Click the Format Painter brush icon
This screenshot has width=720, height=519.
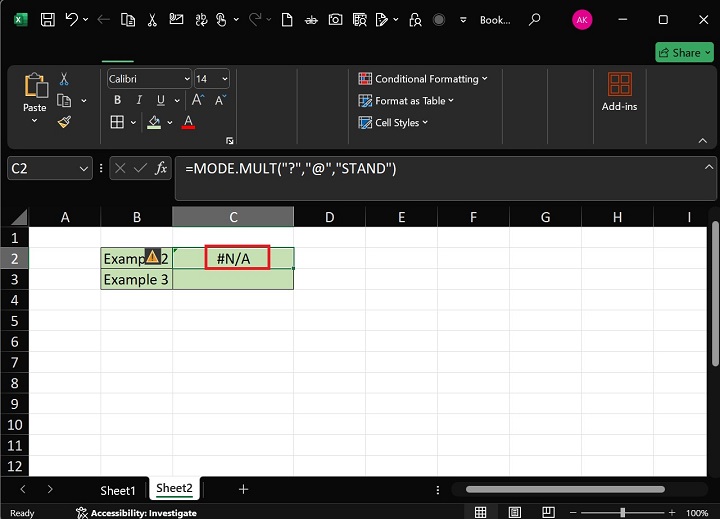pos(64,122)
